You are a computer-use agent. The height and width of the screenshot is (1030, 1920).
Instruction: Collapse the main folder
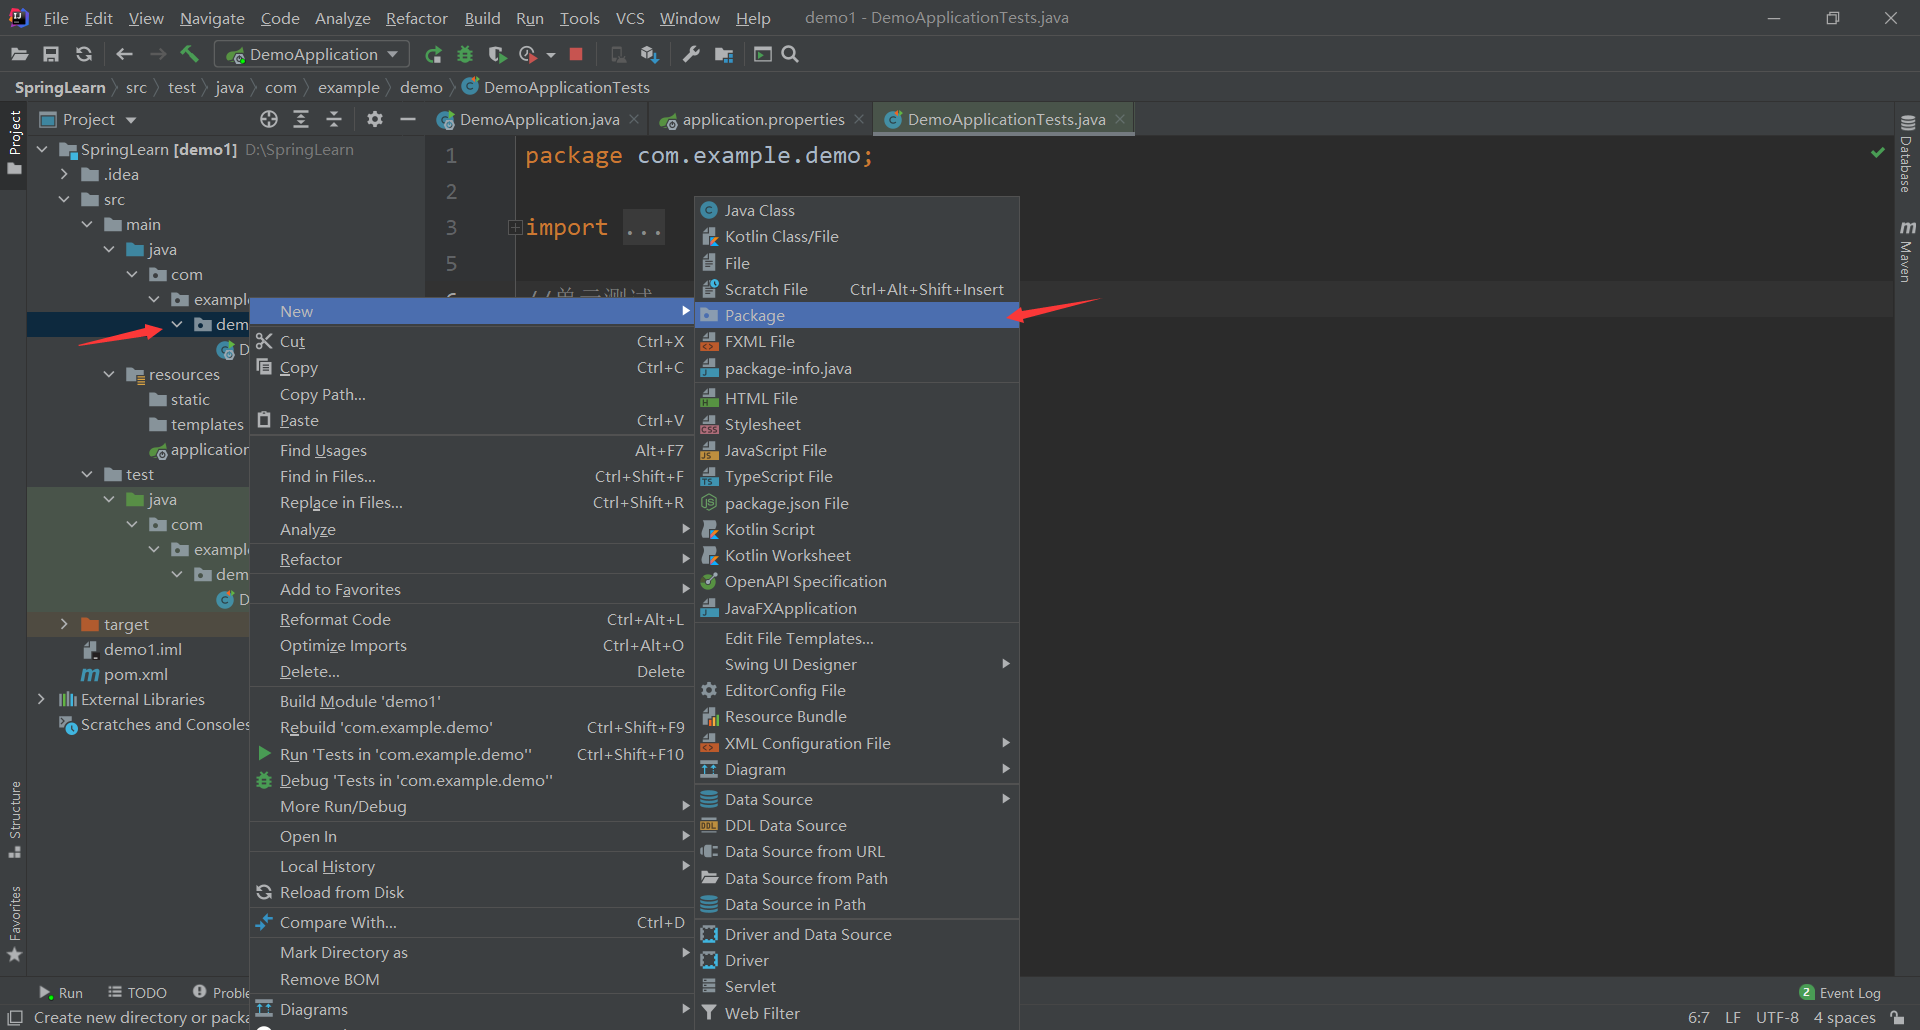(87, 224)
